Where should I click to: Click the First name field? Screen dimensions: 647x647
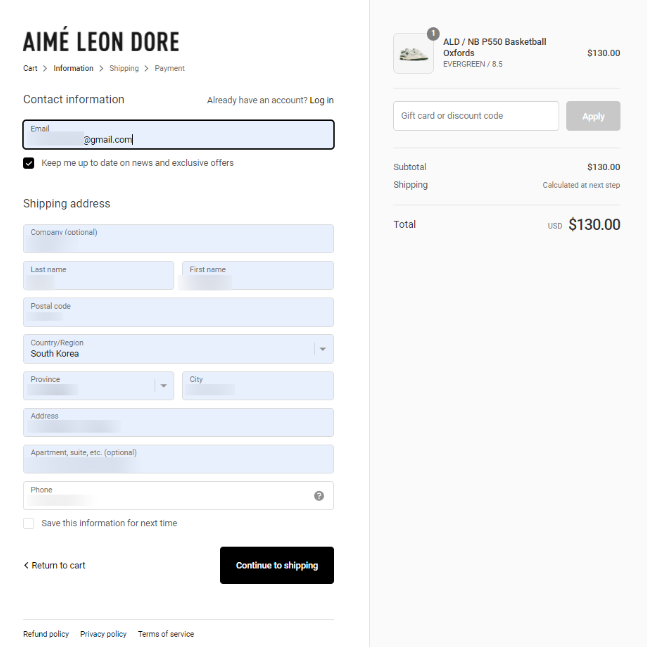[258, 275]
